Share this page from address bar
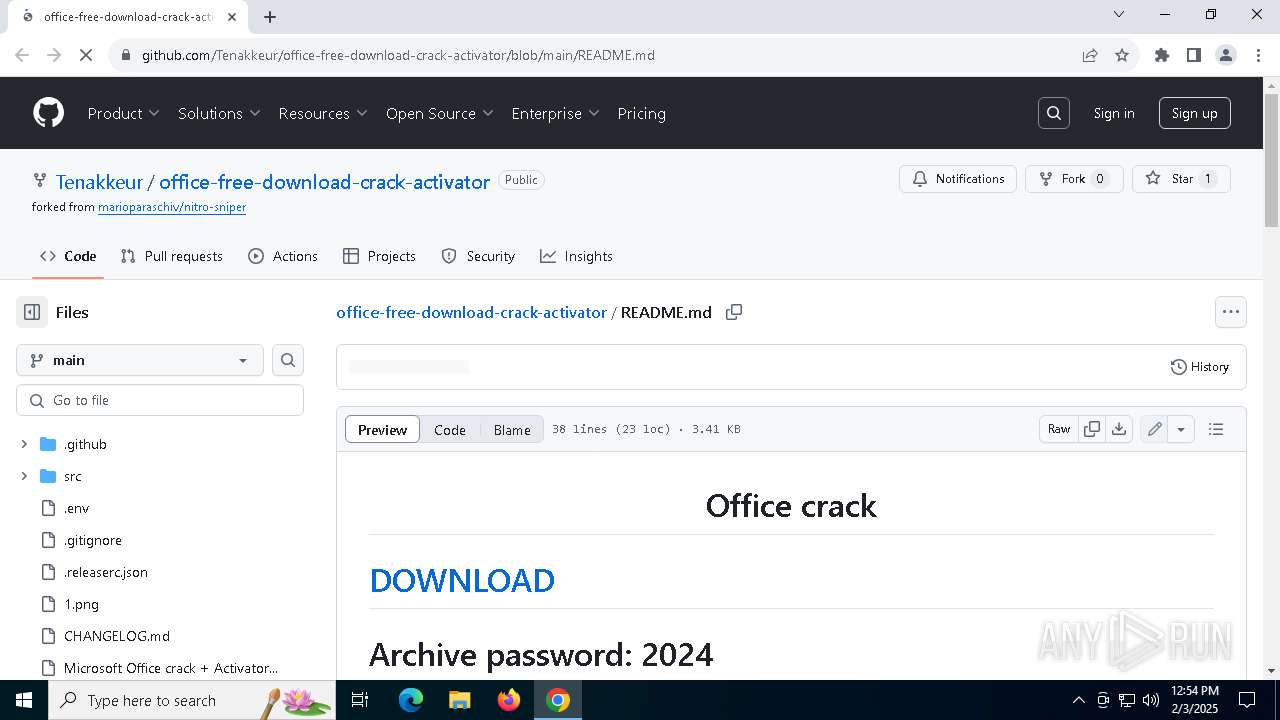Viewport: 1280px width, 720px height. pyautogui.click(x=1090, y=55)
